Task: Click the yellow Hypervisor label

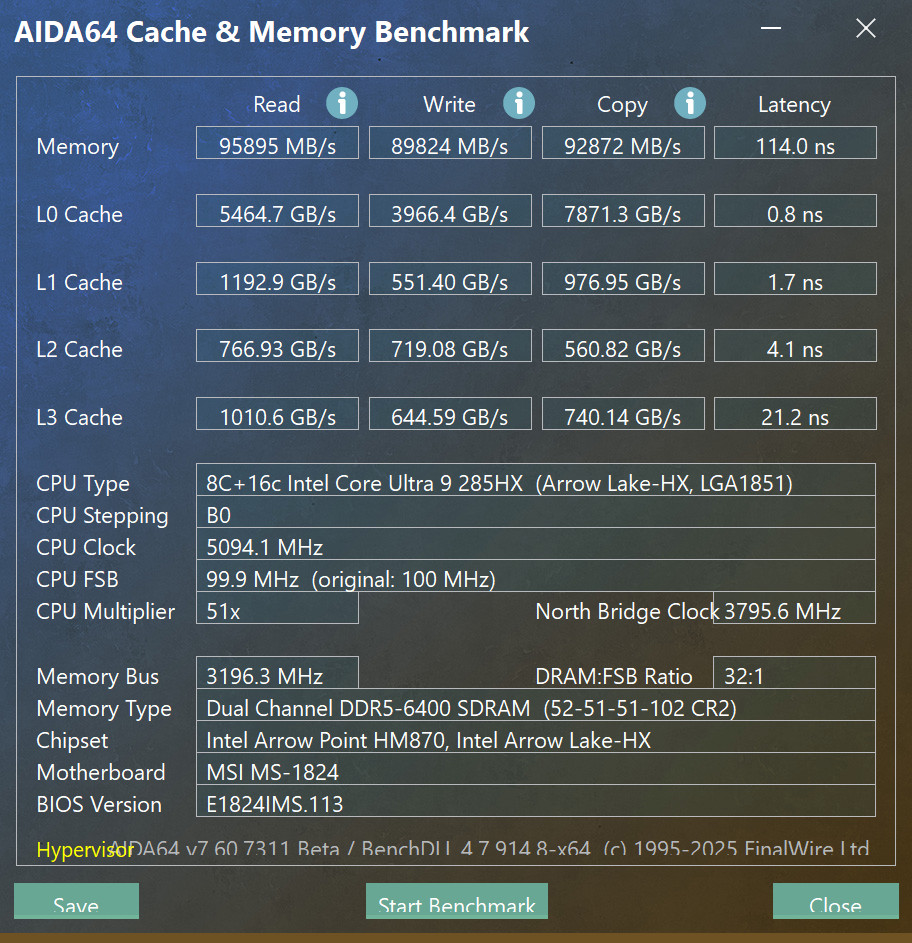Action: 85,849
